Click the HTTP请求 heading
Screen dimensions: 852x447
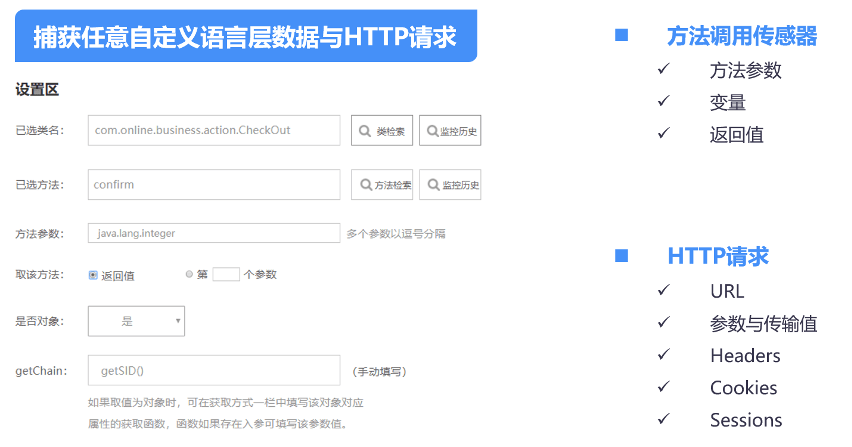coord(718,256)
